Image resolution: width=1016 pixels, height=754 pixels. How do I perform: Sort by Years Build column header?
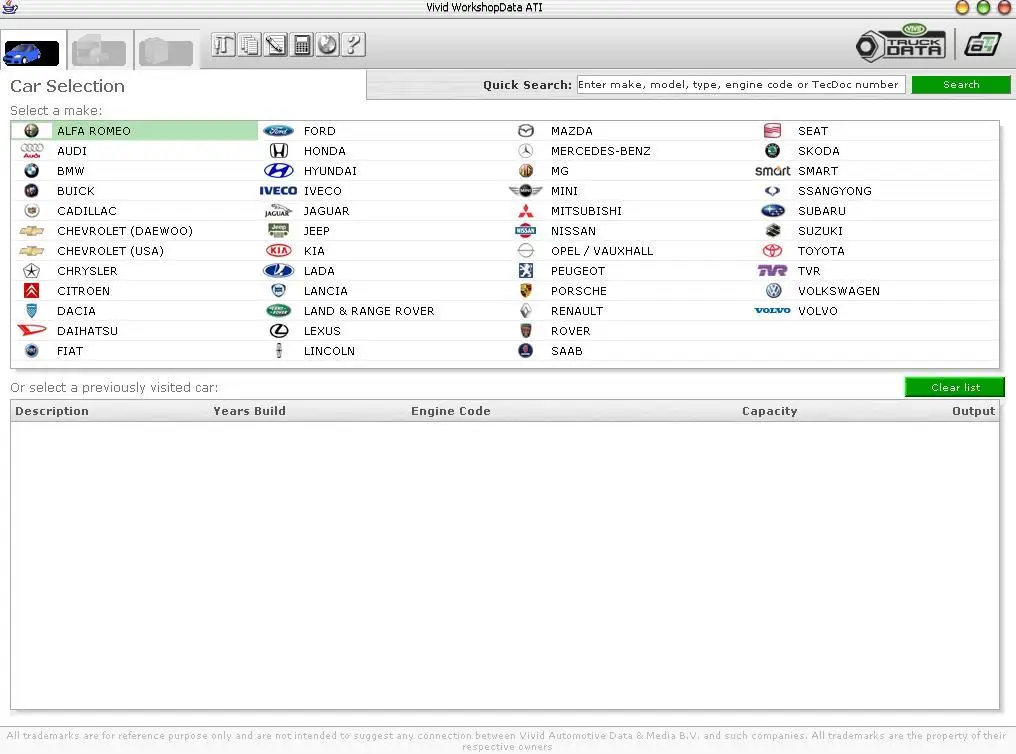point(249,411)
